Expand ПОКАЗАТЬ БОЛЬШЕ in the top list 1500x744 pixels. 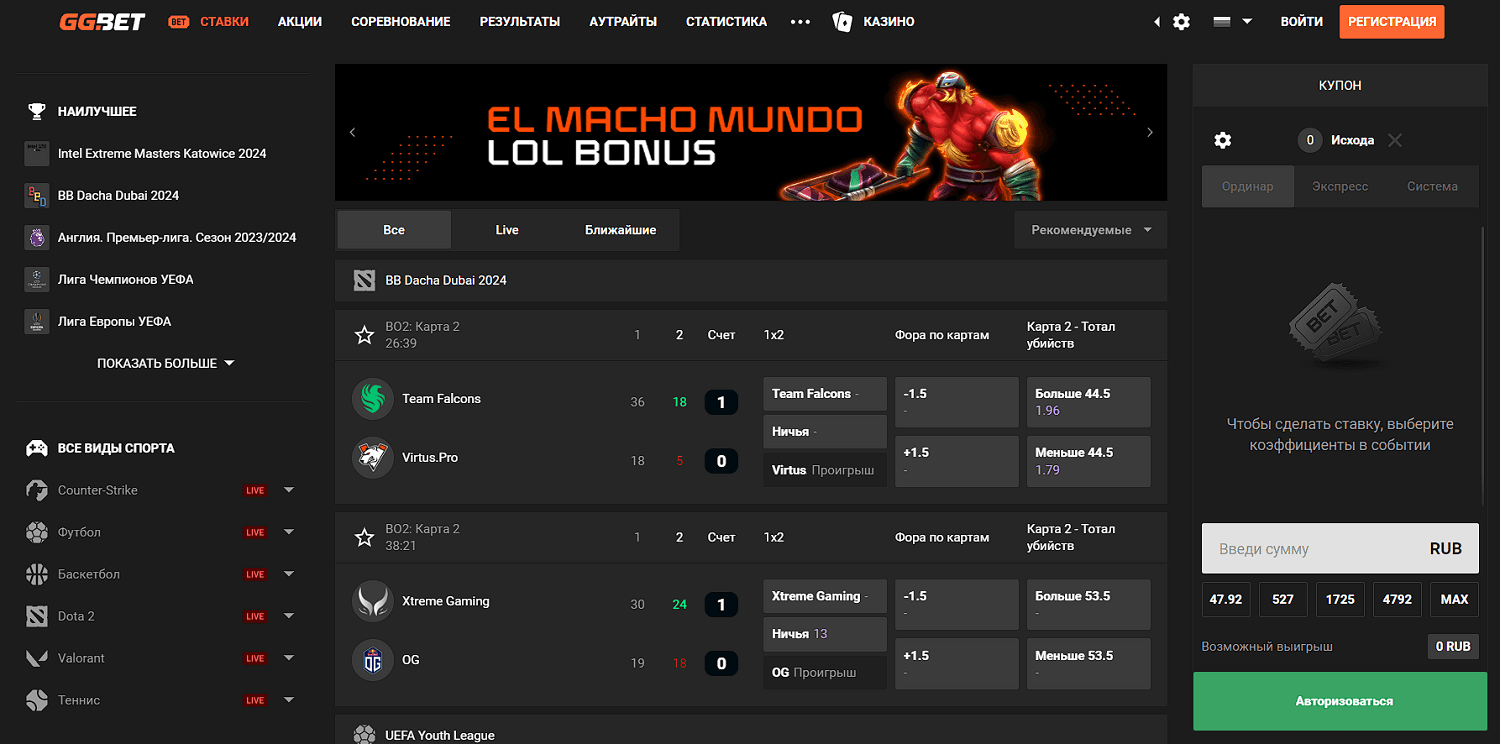(166, 363)
